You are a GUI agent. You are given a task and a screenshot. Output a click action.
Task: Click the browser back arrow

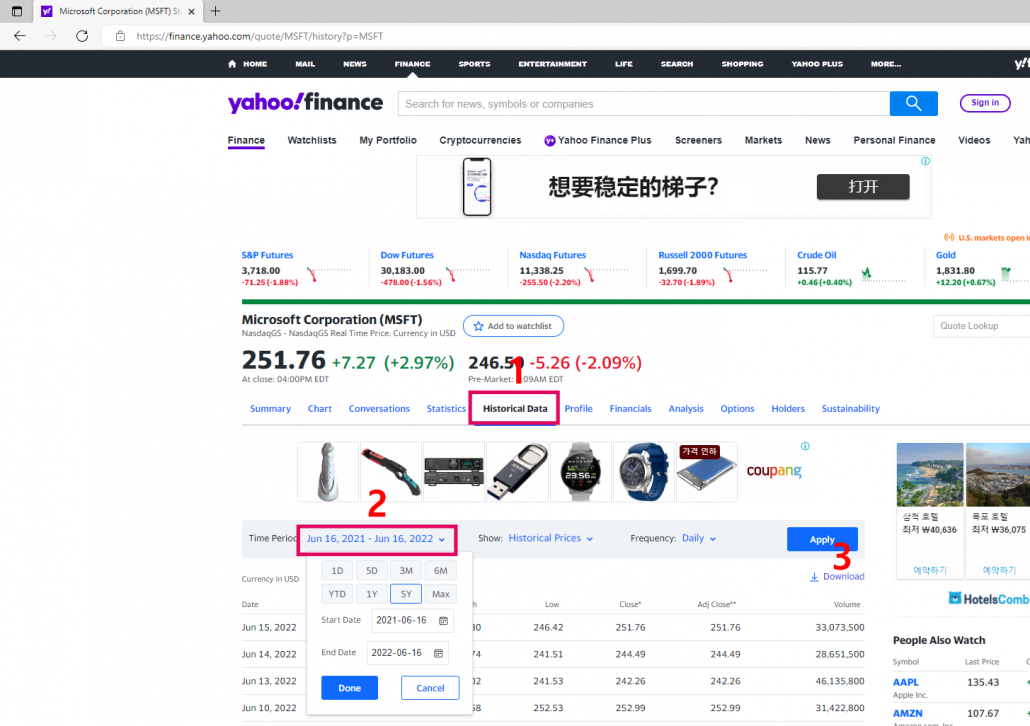[x=20, y=35]
